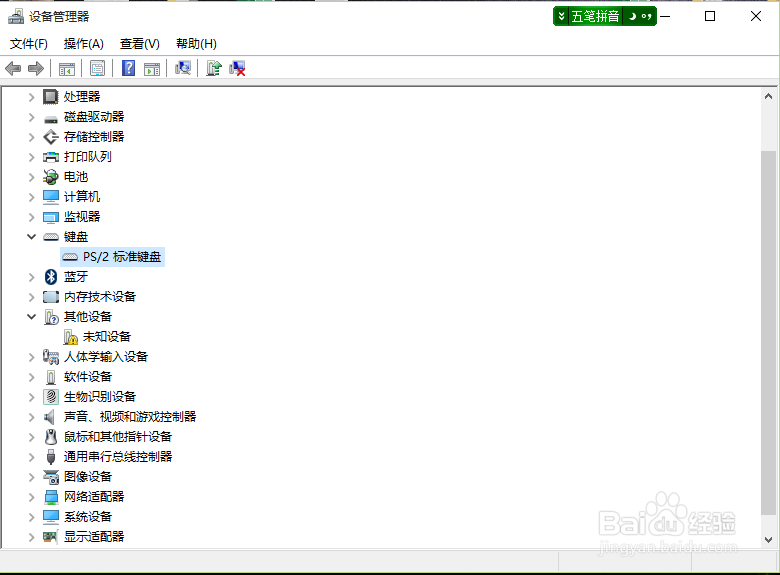Click the USB icon for 通用串行总线控制器

point(51,457)
